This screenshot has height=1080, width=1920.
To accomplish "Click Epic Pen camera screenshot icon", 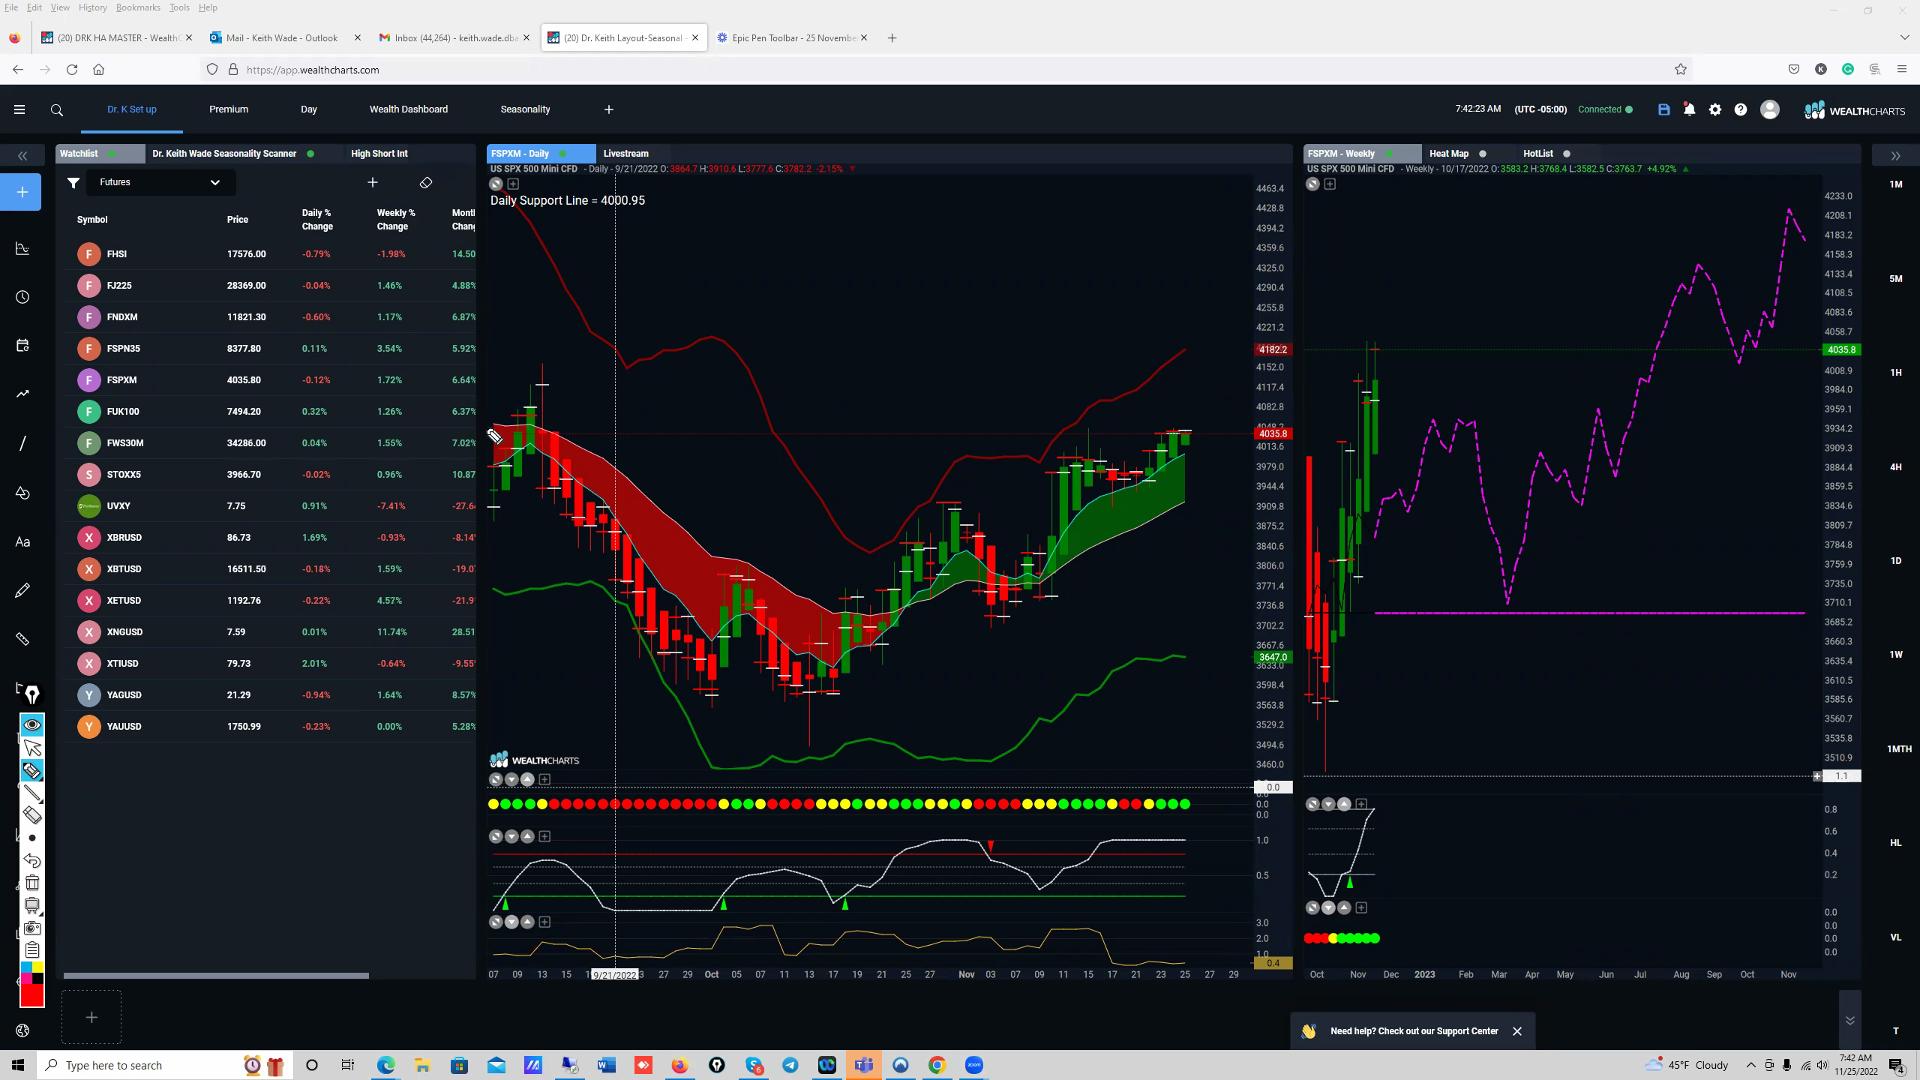I will (32, 928).
